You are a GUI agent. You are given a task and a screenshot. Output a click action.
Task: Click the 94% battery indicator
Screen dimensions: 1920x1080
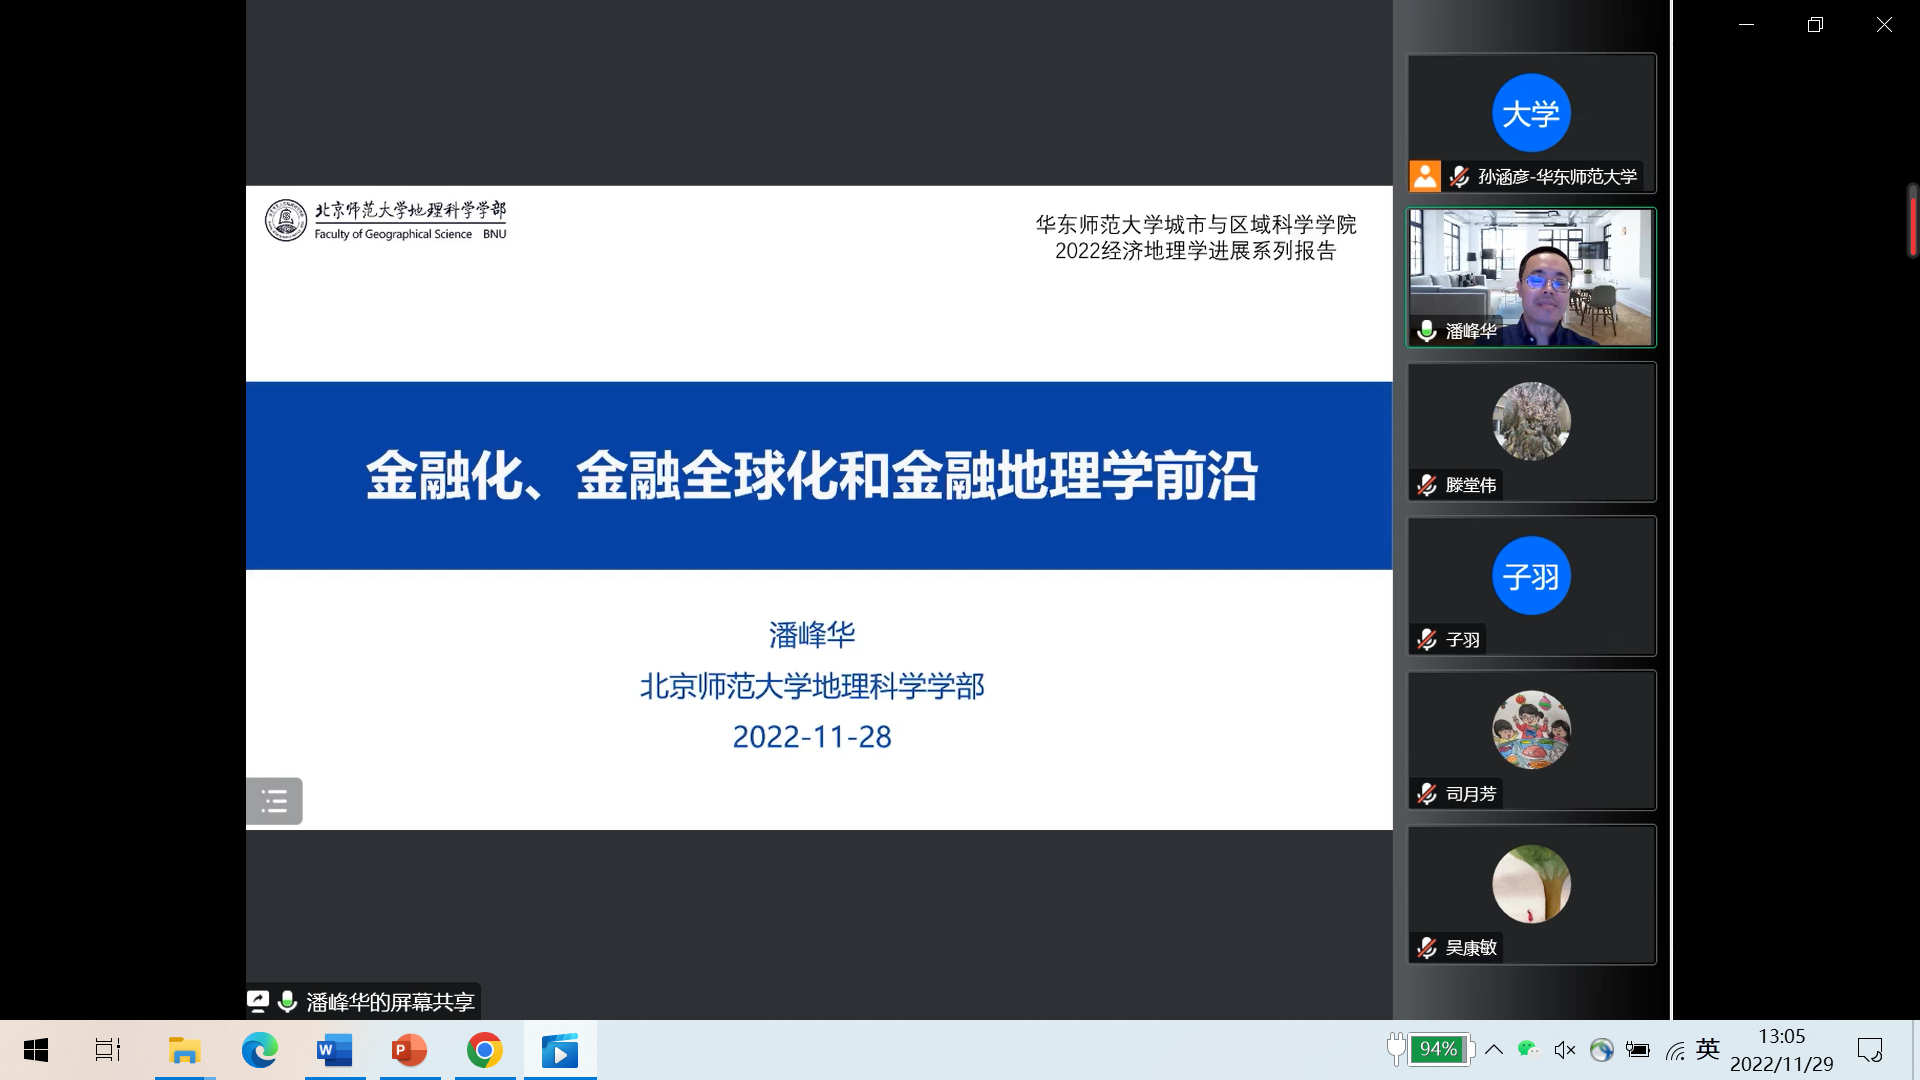pyautogui.click(x=1439, y=1049)
